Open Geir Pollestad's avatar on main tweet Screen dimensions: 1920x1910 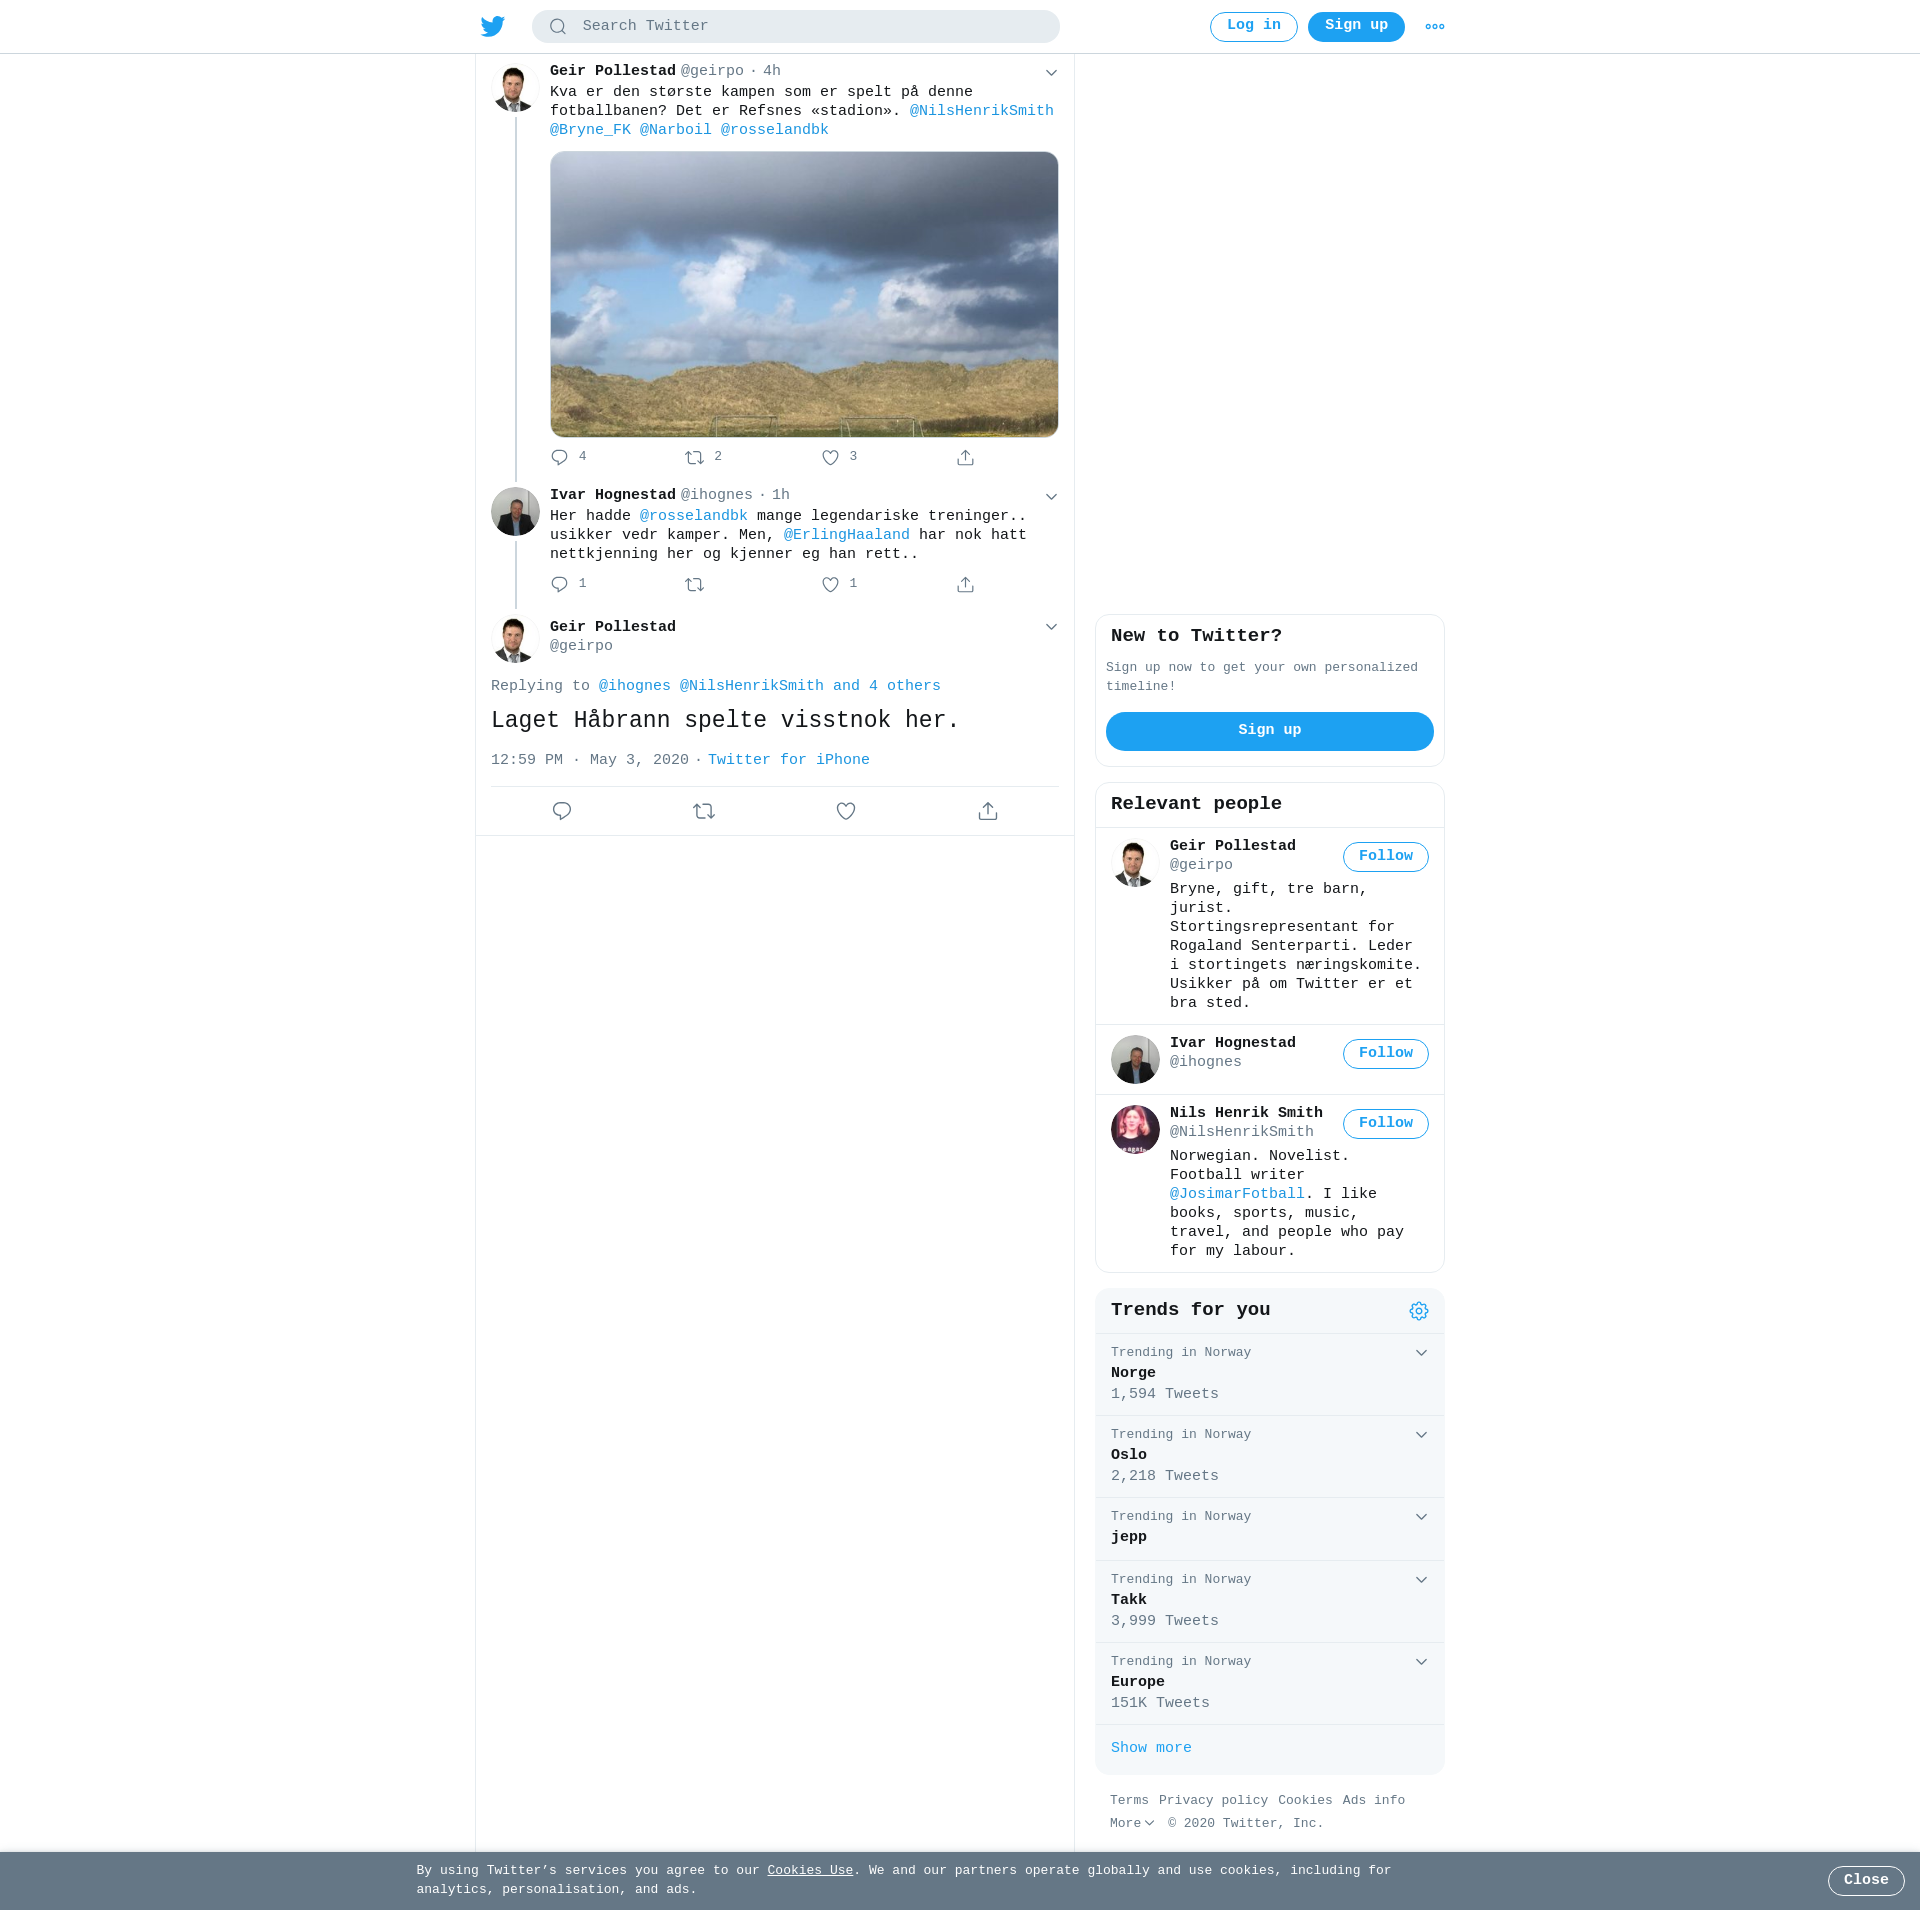coord(515,639)
